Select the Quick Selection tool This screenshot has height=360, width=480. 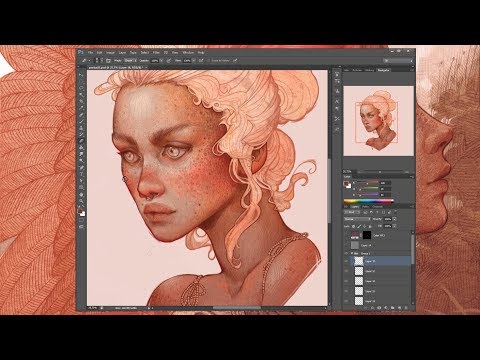[x=81, y=95]
